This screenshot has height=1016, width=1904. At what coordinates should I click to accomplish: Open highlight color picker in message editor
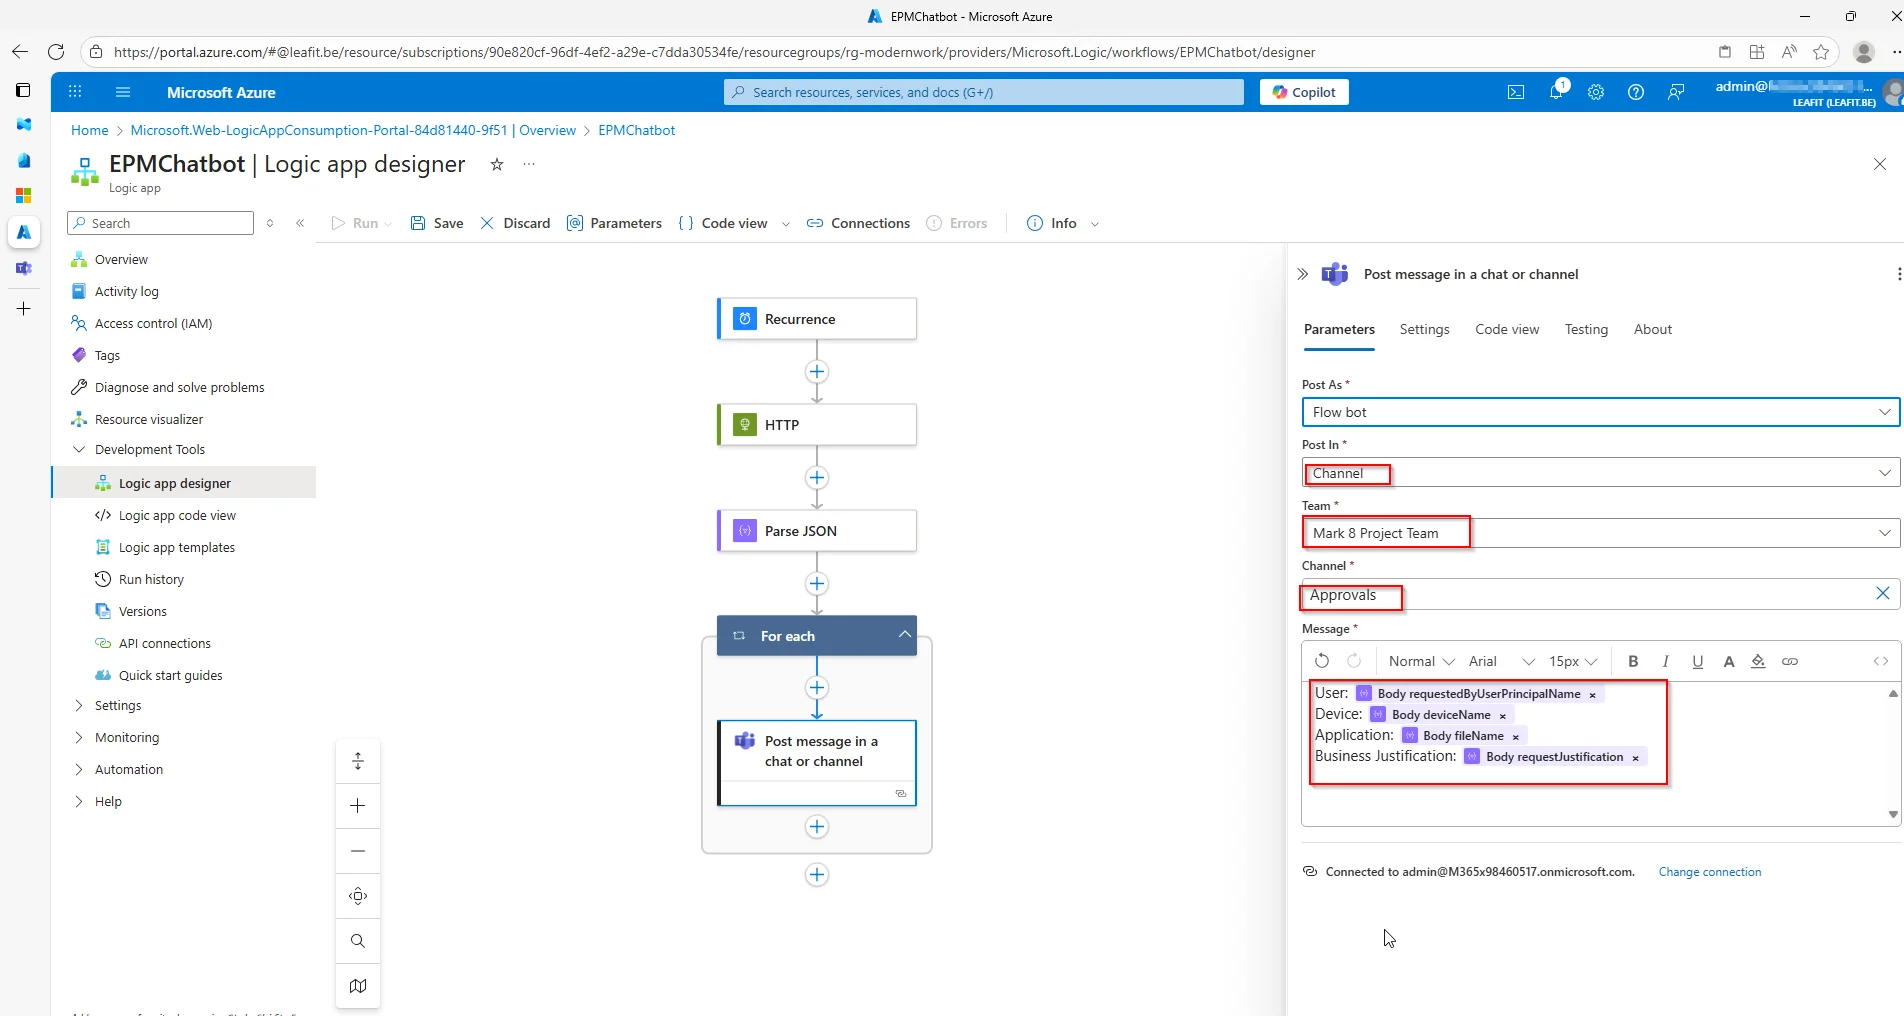coord(1758,661)
